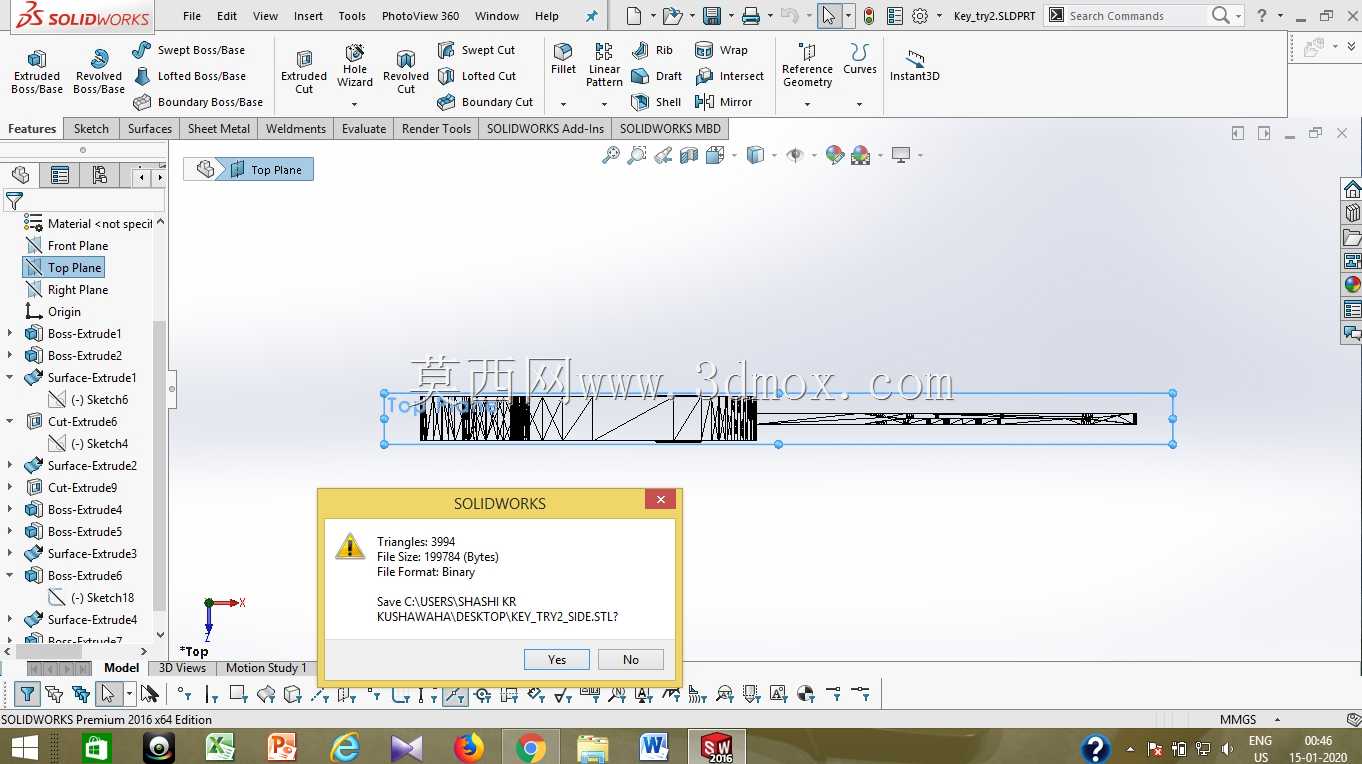1362x764 pixels.
Task: Expand the Surface-Extrude2 feature
Action: pos(10,466)
